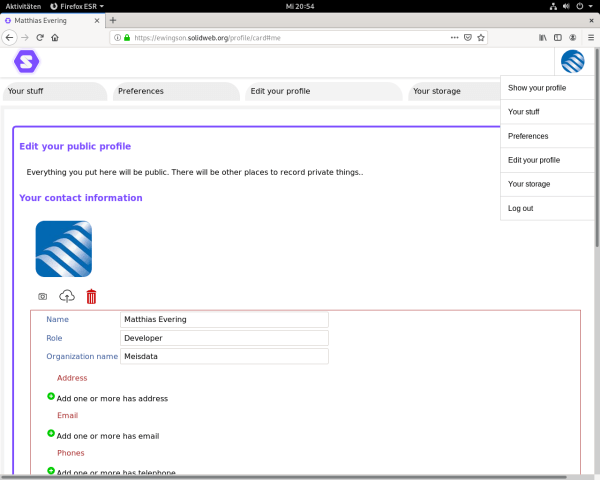Select Your stuff in dropdown menu
Screen dimensions: 600x480
coord(547,112)
